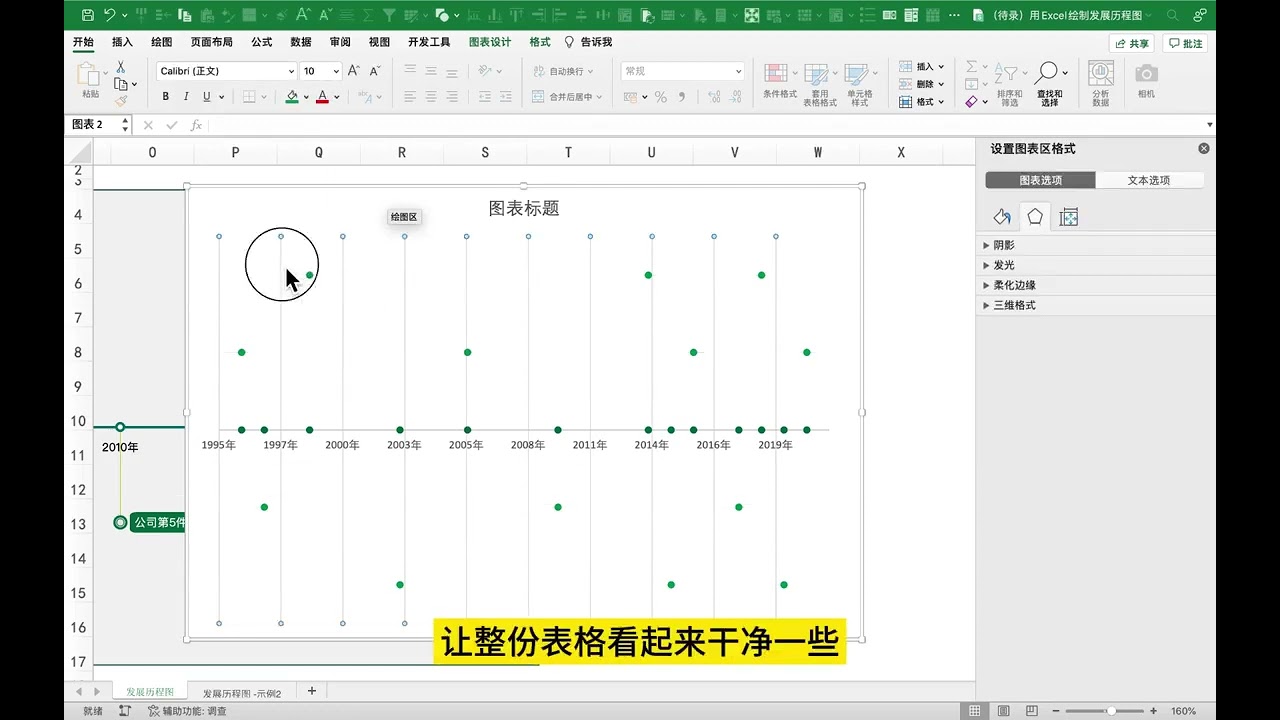Viewport: 1280px width, 720px height.
Task: Open the Page Layout (页面布局) tab
Action: (x=211, y=42)
